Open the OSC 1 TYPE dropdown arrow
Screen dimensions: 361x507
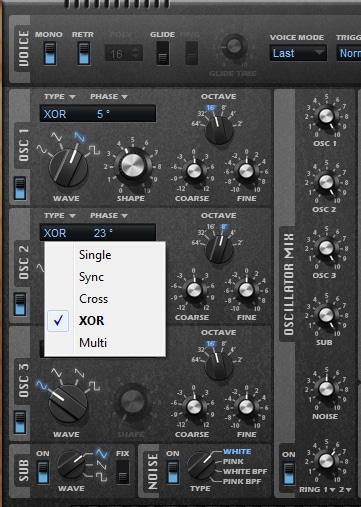click(x=72, y=97)
